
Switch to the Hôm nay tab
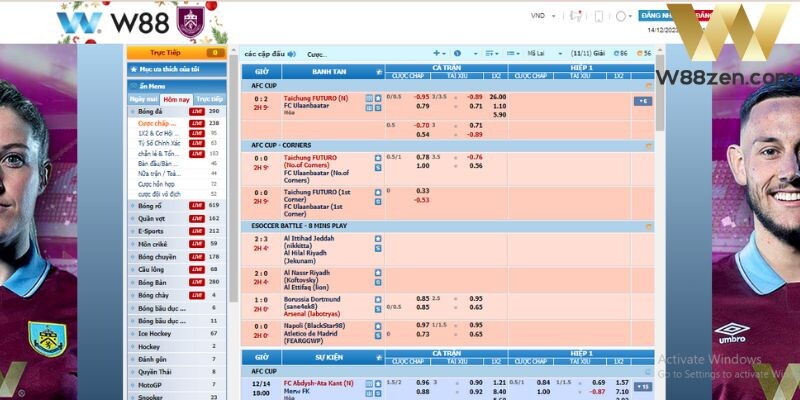(x=176, y=100)
